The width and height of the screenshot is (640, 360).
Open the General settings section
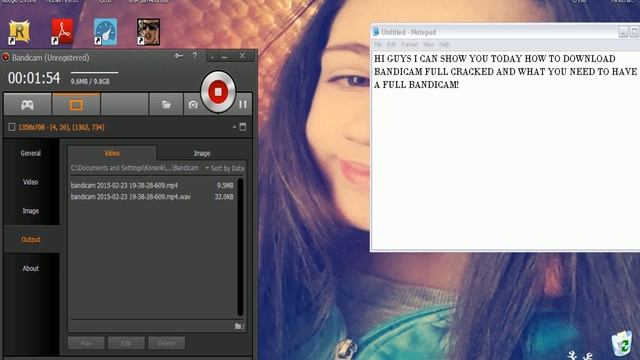coord(31,153)
